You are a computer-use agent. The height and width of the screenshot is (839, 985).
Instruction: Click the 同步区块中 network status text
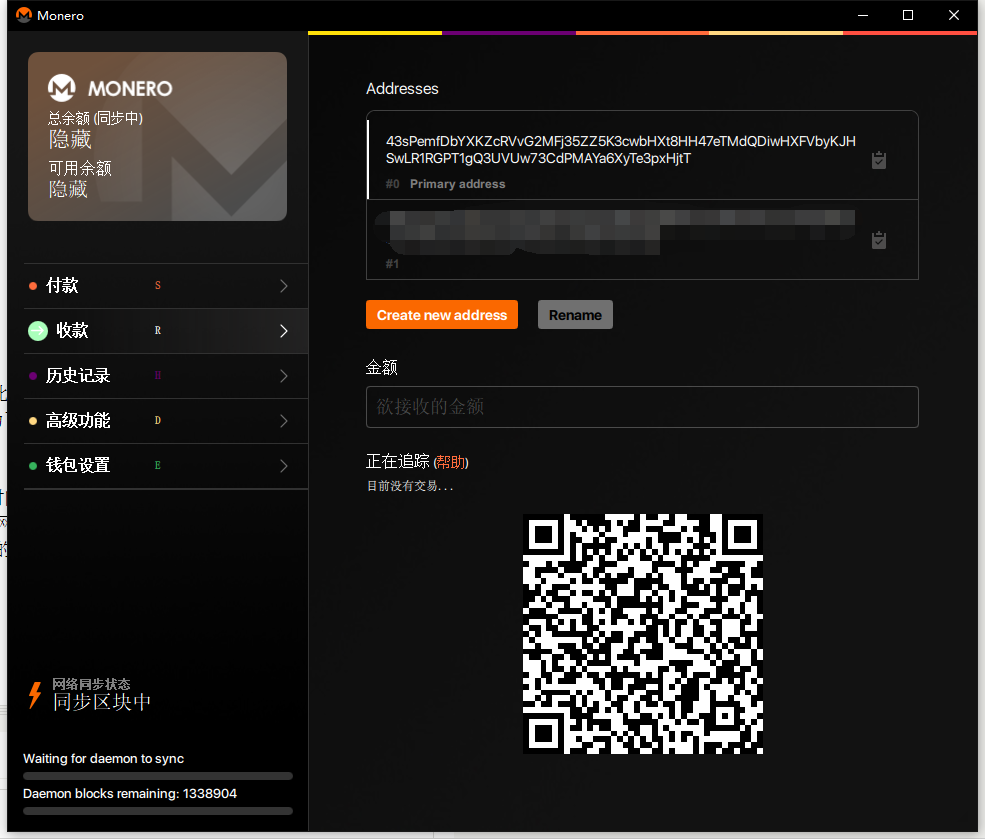point(102,701)
